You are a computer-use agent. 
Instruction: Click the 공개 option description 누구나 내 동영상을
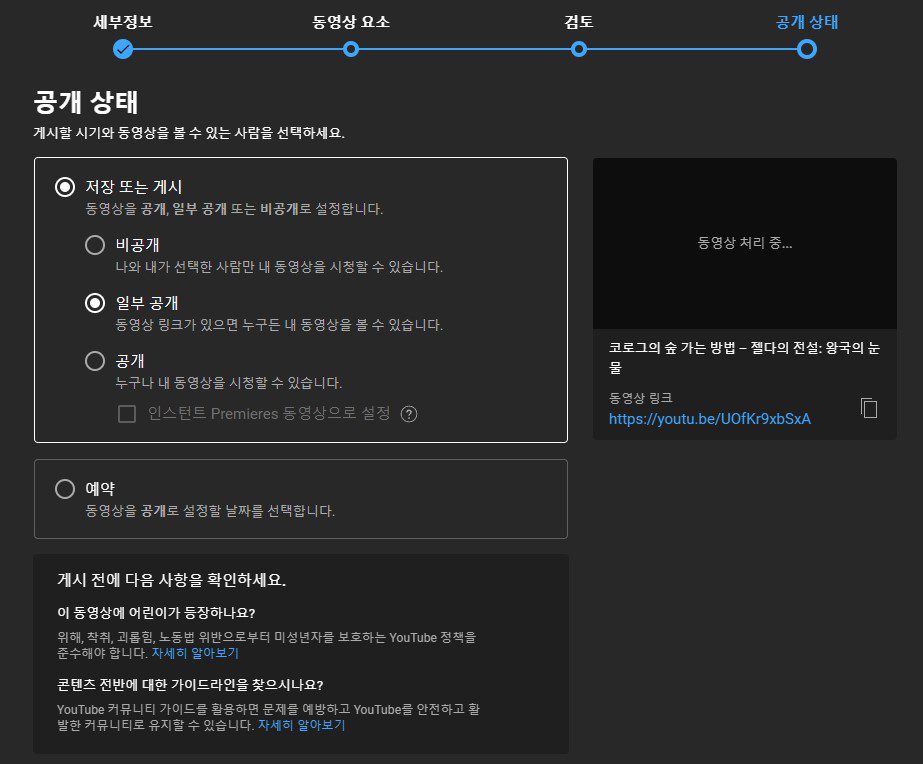(228, 383)
